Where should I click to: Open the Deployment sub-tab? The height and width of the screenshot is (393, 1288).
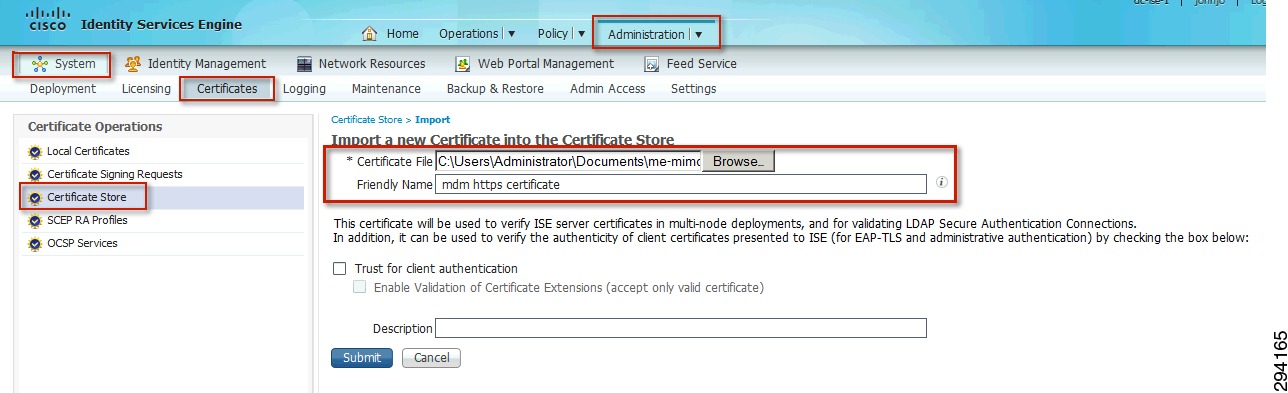pyautogui.click(x=63, y=89)
